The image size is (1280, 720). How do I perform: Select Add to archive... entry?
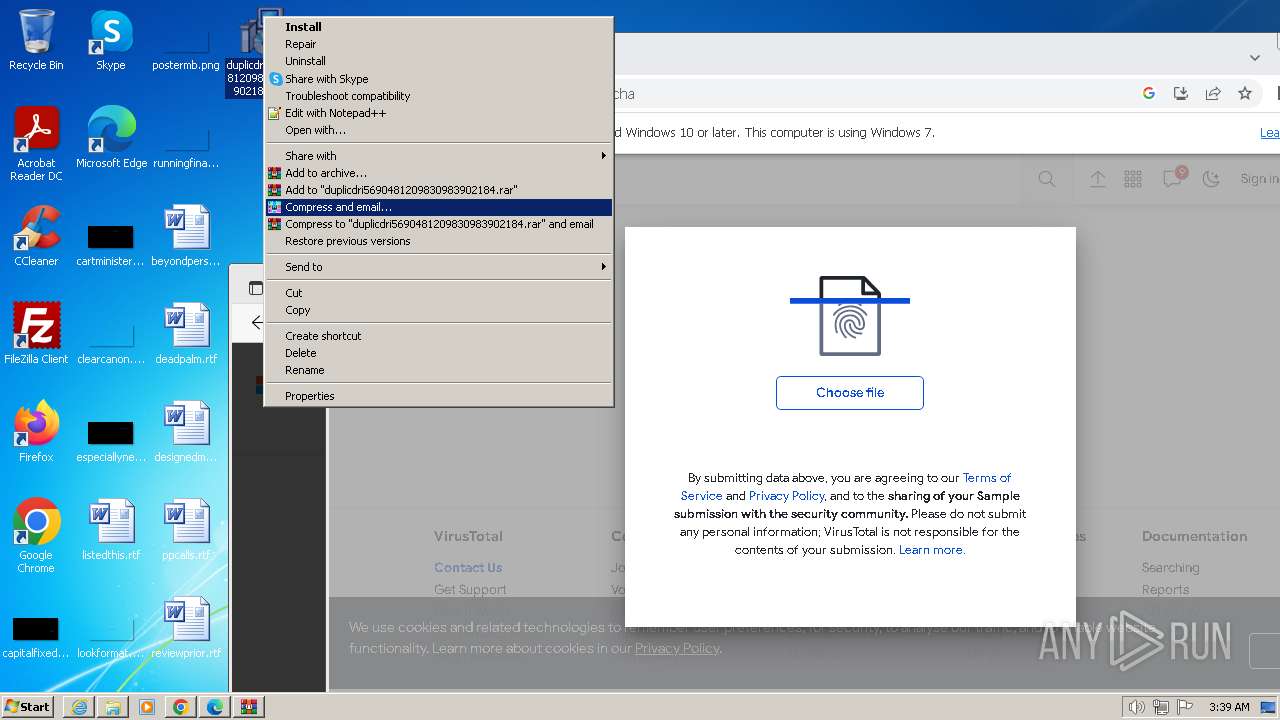[x=438, y=173]
